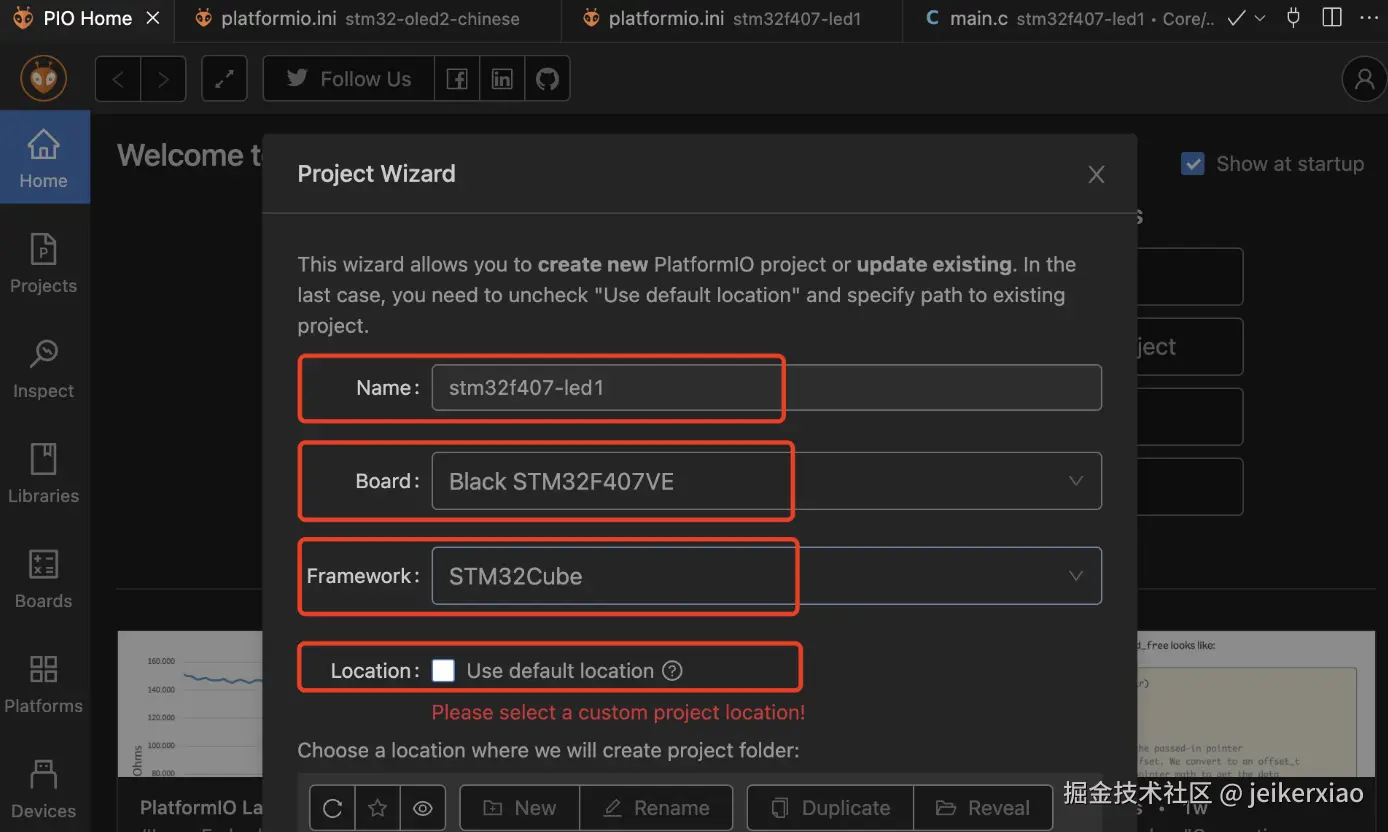Expand the Board dropdown
The width and height of the screenshot is (1388, 832).
tap(766, 481)
